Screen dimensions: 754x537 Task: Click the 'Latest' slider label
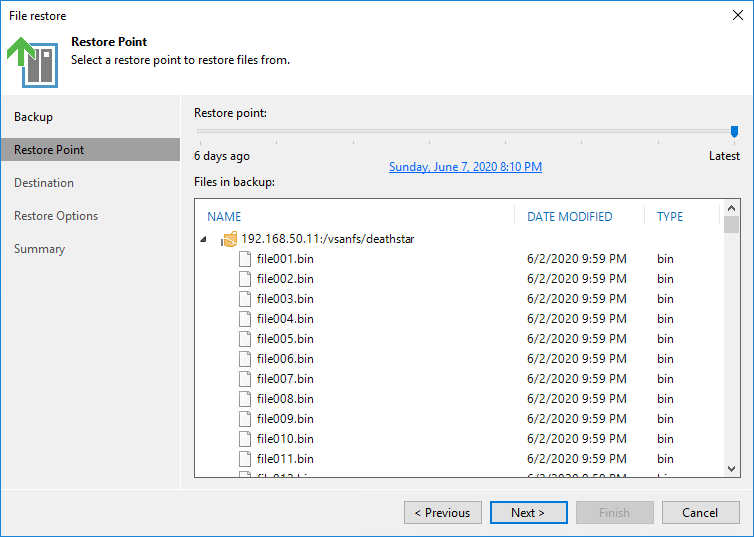tap(724, 156)
